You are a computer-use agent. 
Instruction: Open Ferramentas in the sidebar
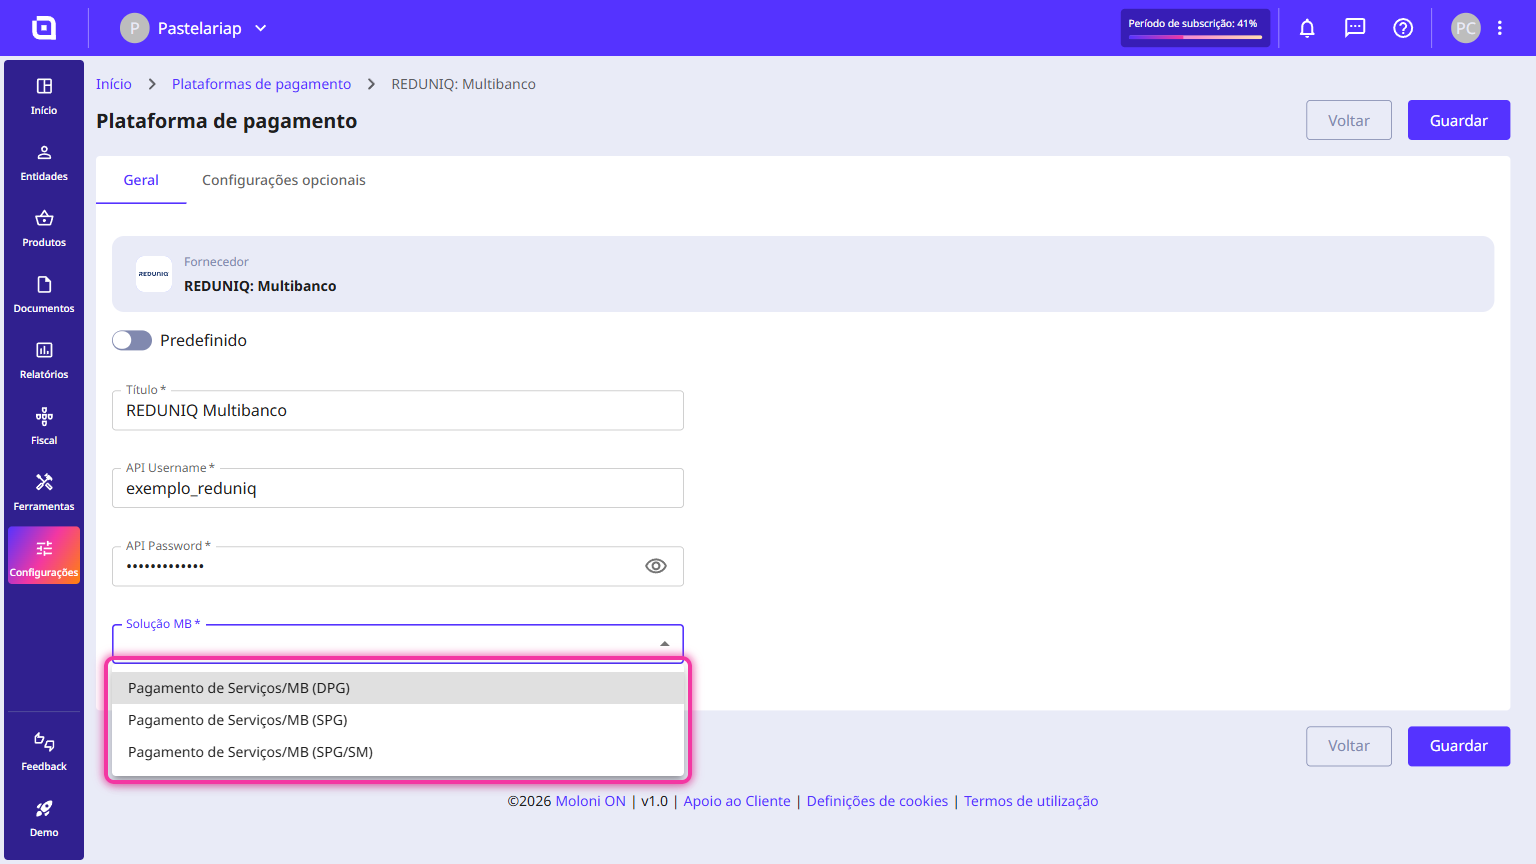click(44, 493)
